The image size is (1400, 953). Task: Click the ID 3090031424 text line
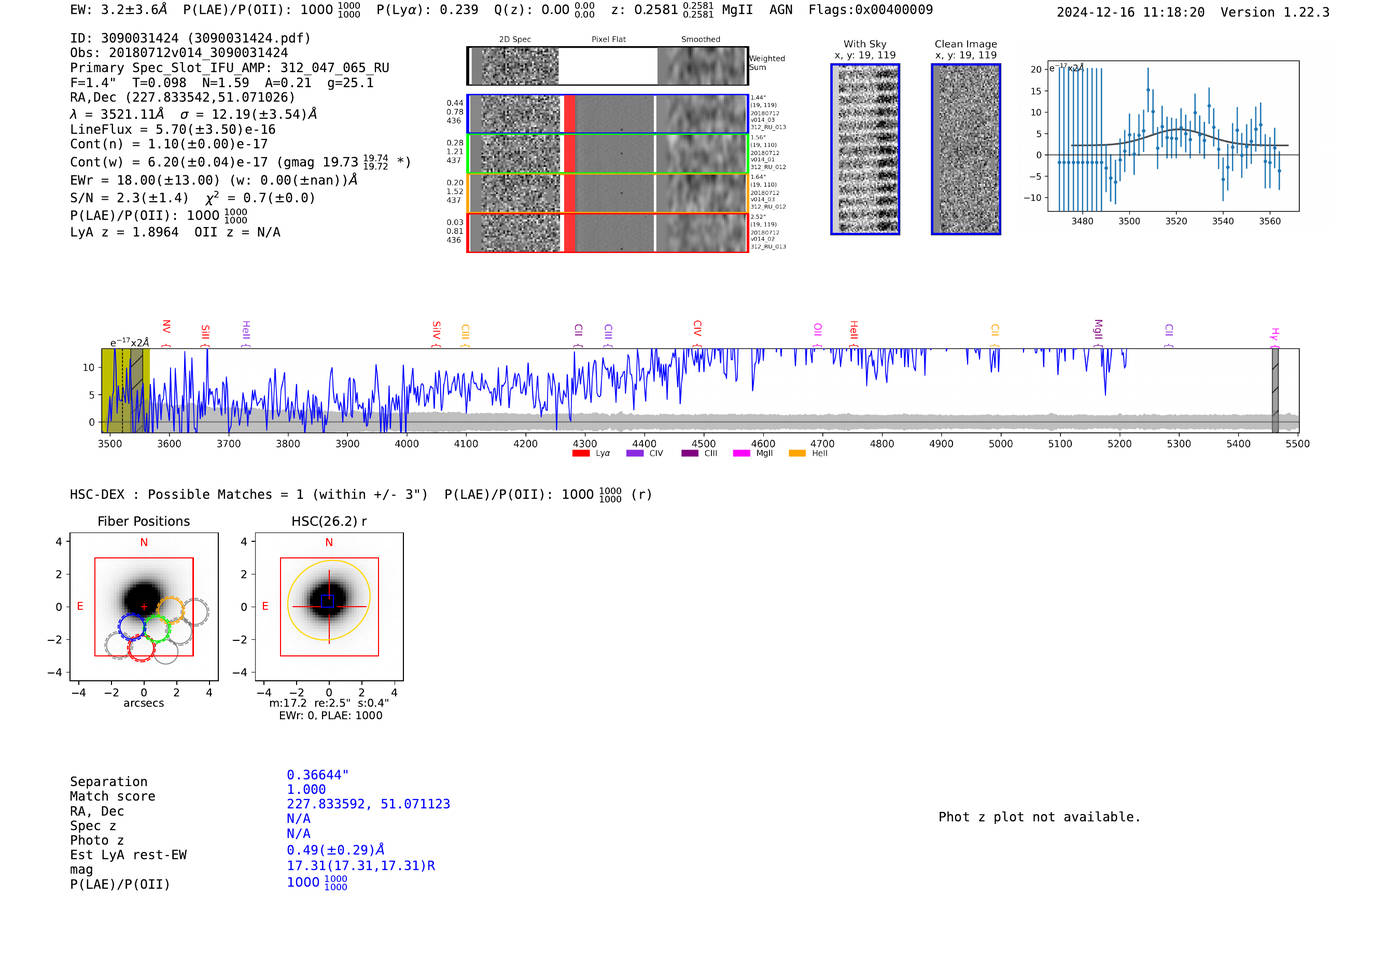[190, 38]
